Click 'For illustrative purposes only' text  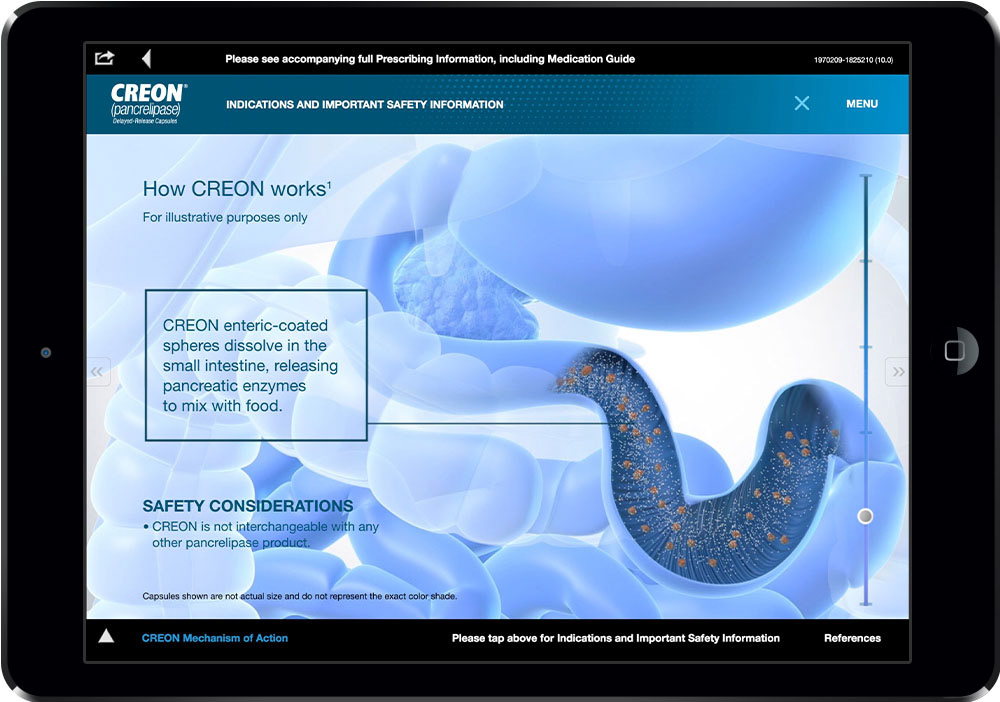click(x=224, y=217)
